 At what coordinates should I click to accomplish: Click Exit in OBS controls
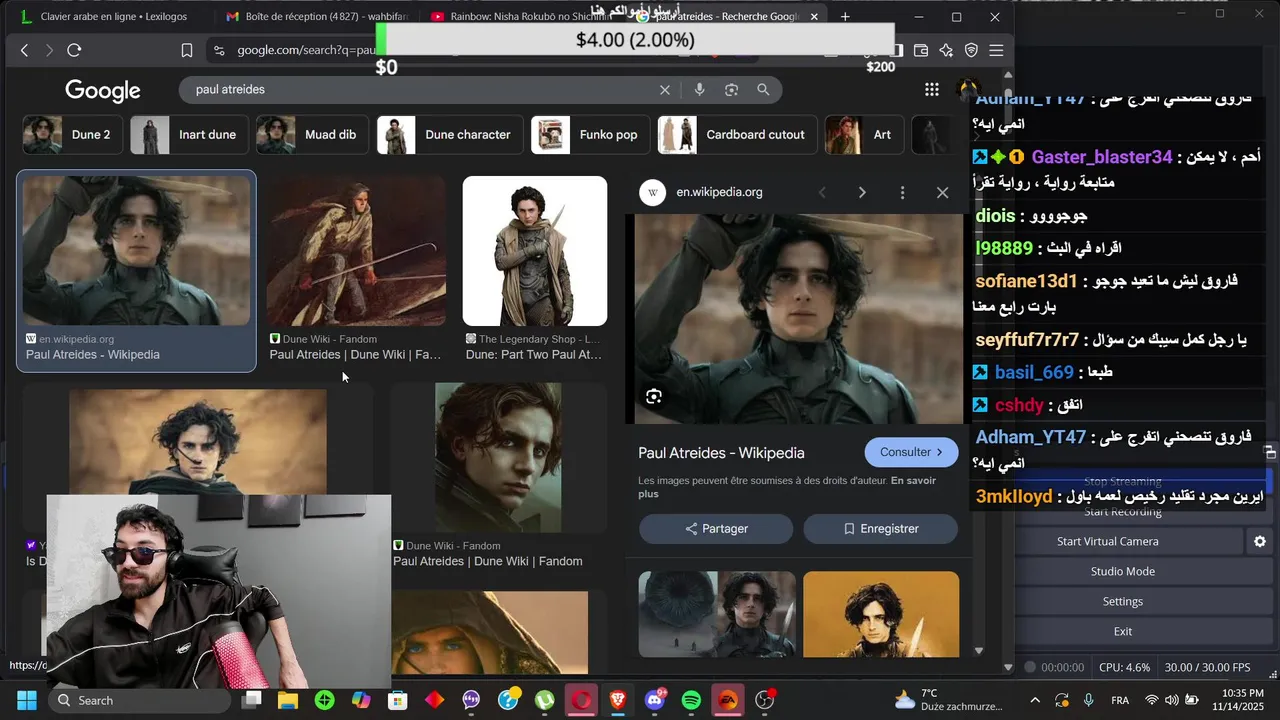[1122, 631]
